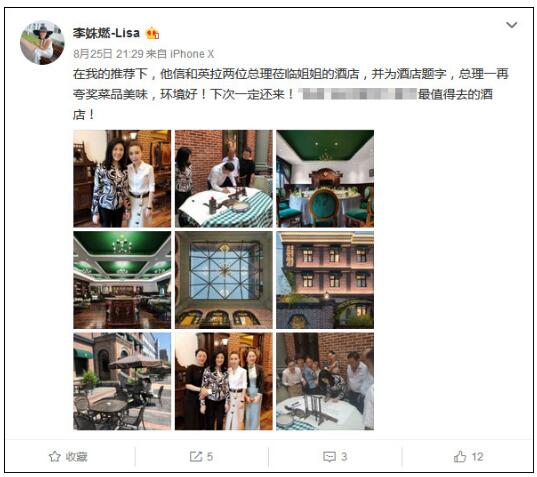Click the comment bubble icon
537x477 pixels.
tap(329, 456)
